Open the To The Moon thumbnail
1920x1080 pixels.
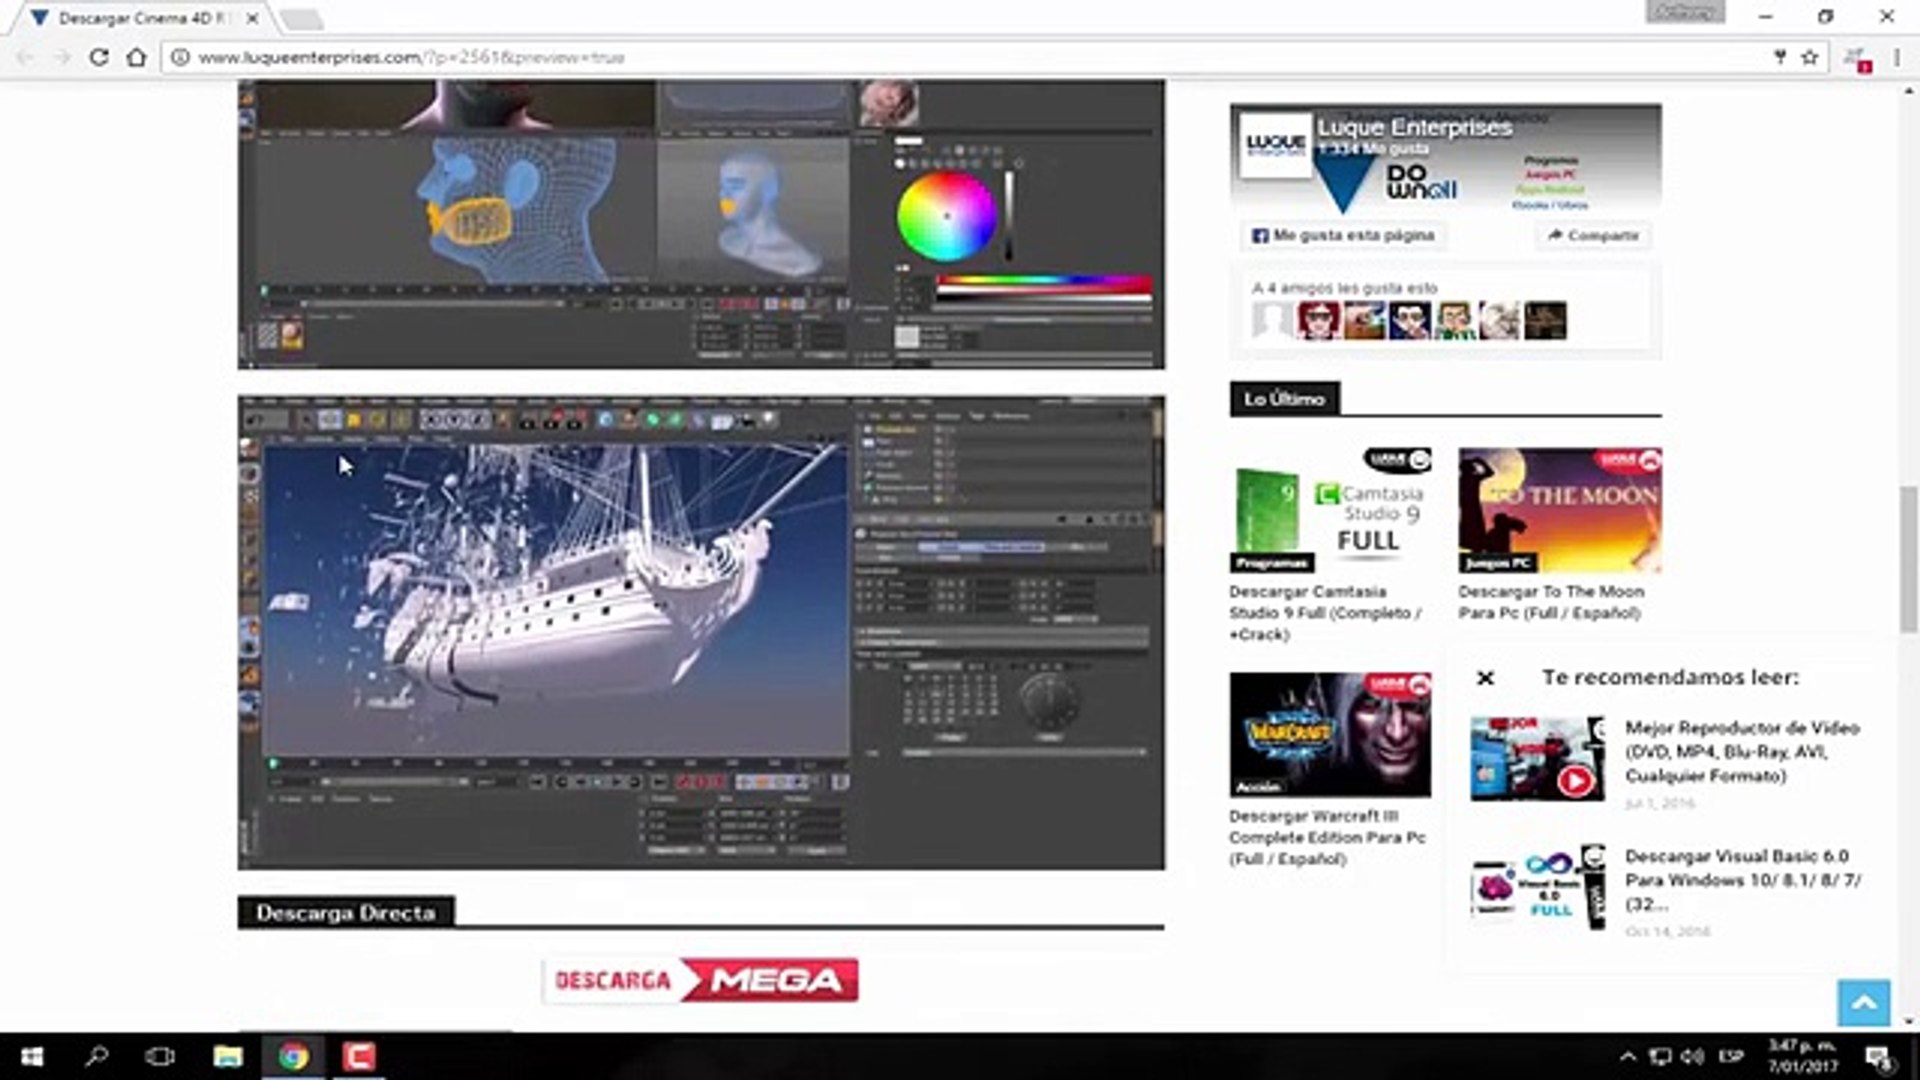click(1560, 510)
